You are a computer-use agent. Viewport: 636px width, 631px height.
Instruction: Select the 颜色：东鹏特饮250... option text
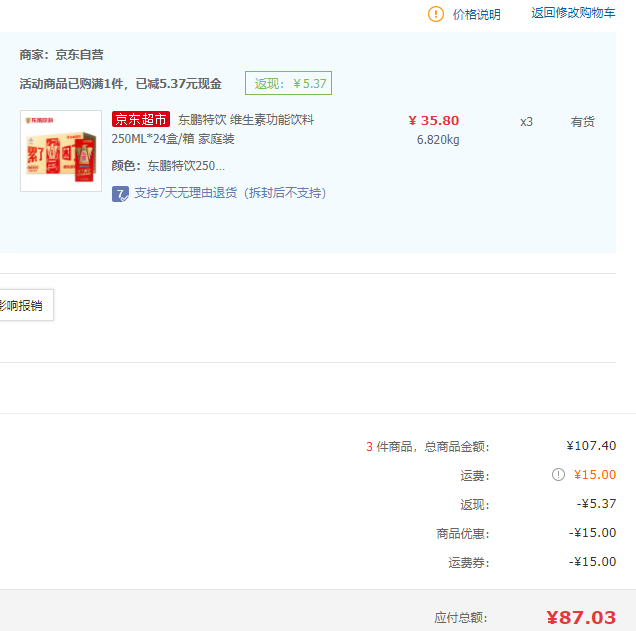(x=168, y=166)
